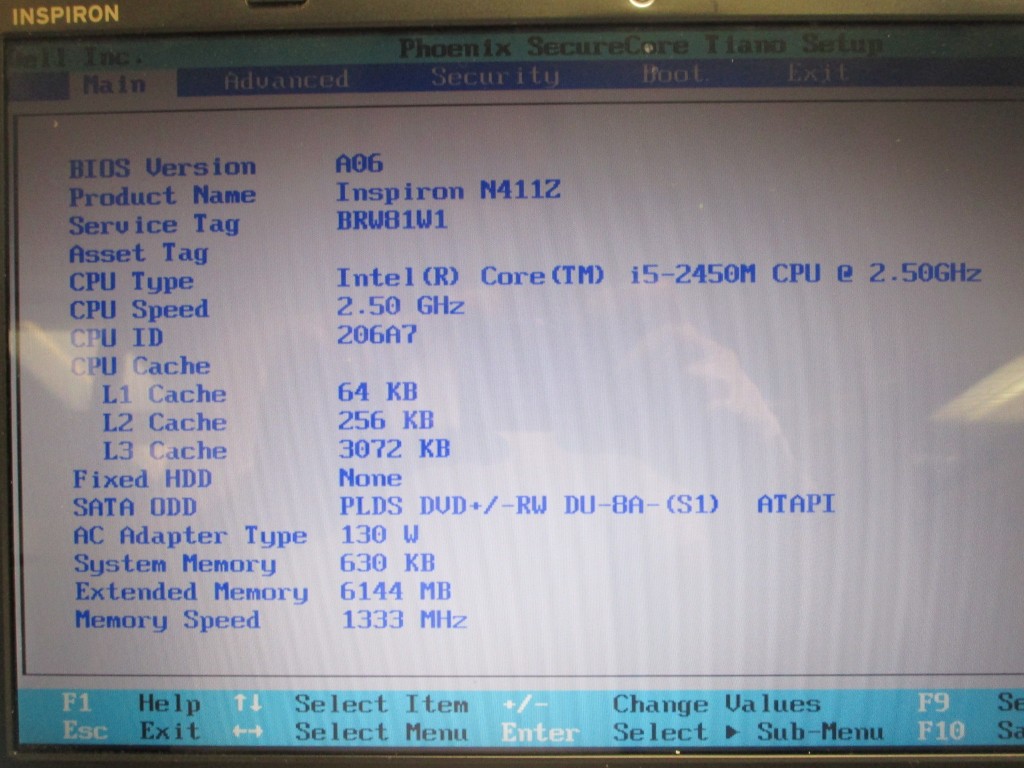
Task: Select the 64 KB cache value
Action: (377, 392)
